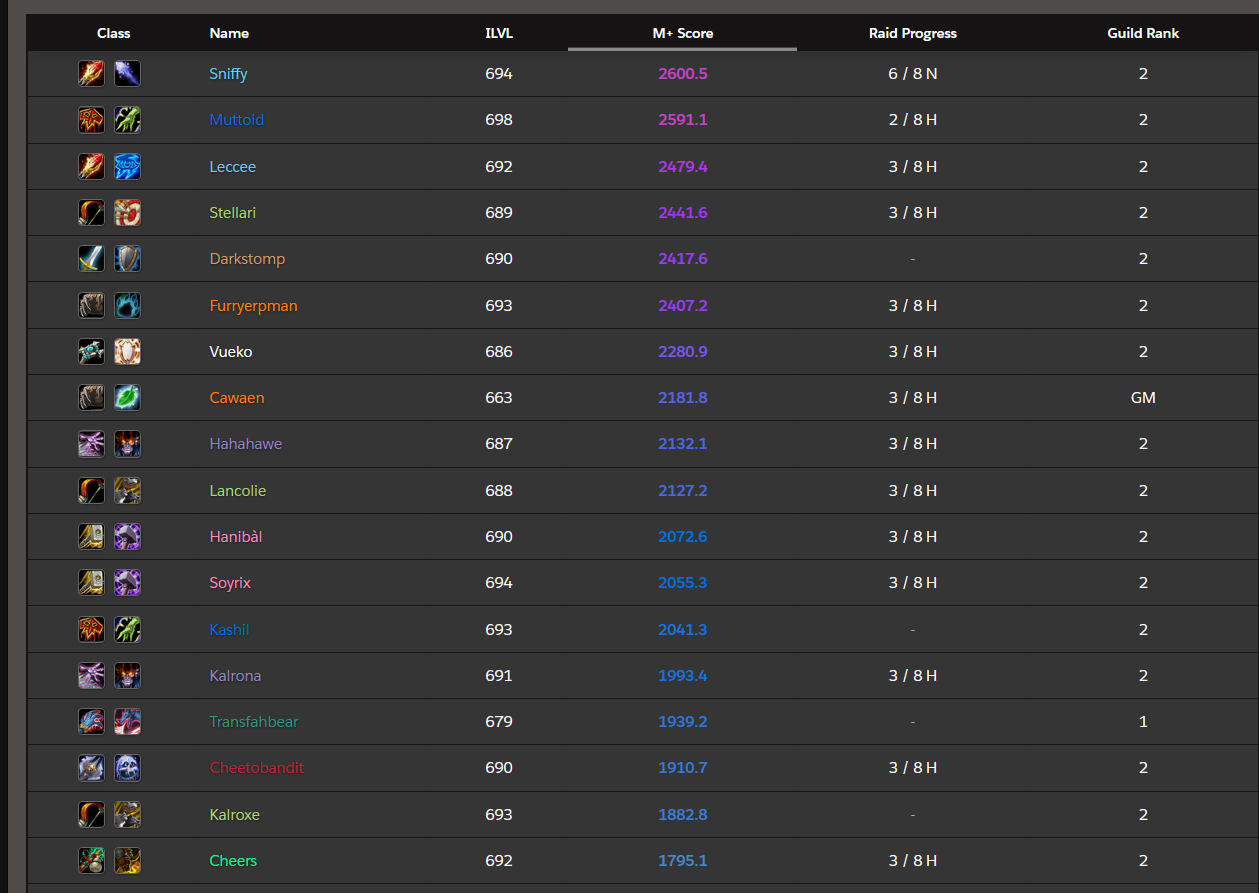The image size is (1259, 893).
Task: Open Furryerpman's character profile
Action: tap(253, 305)
